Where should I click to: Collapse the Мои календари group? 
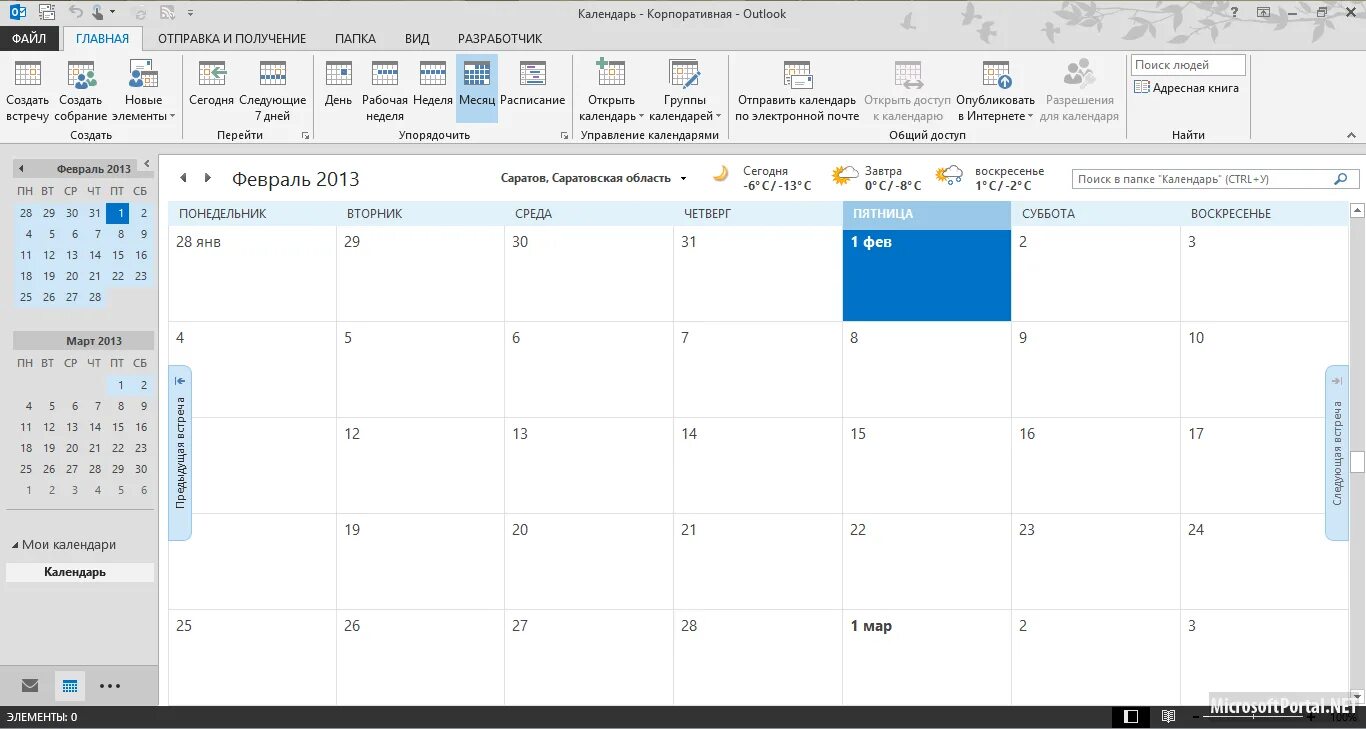[15, 545]
